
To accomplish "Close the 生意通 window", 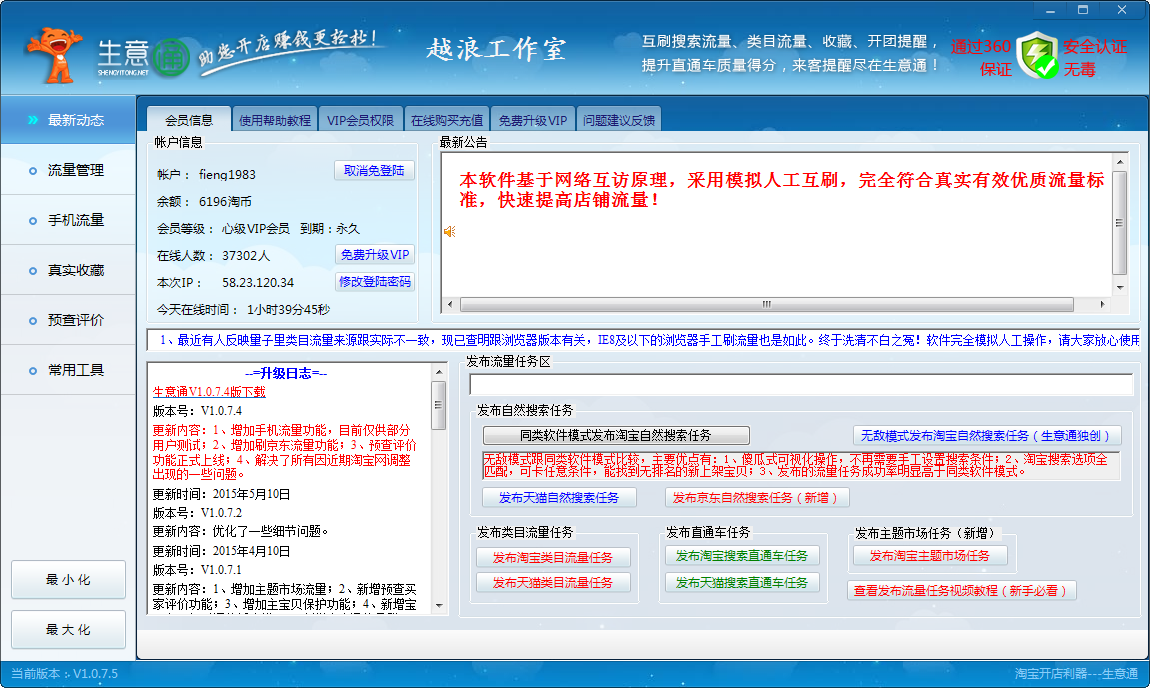I will pyautogui.click(x=1122, y=10).
